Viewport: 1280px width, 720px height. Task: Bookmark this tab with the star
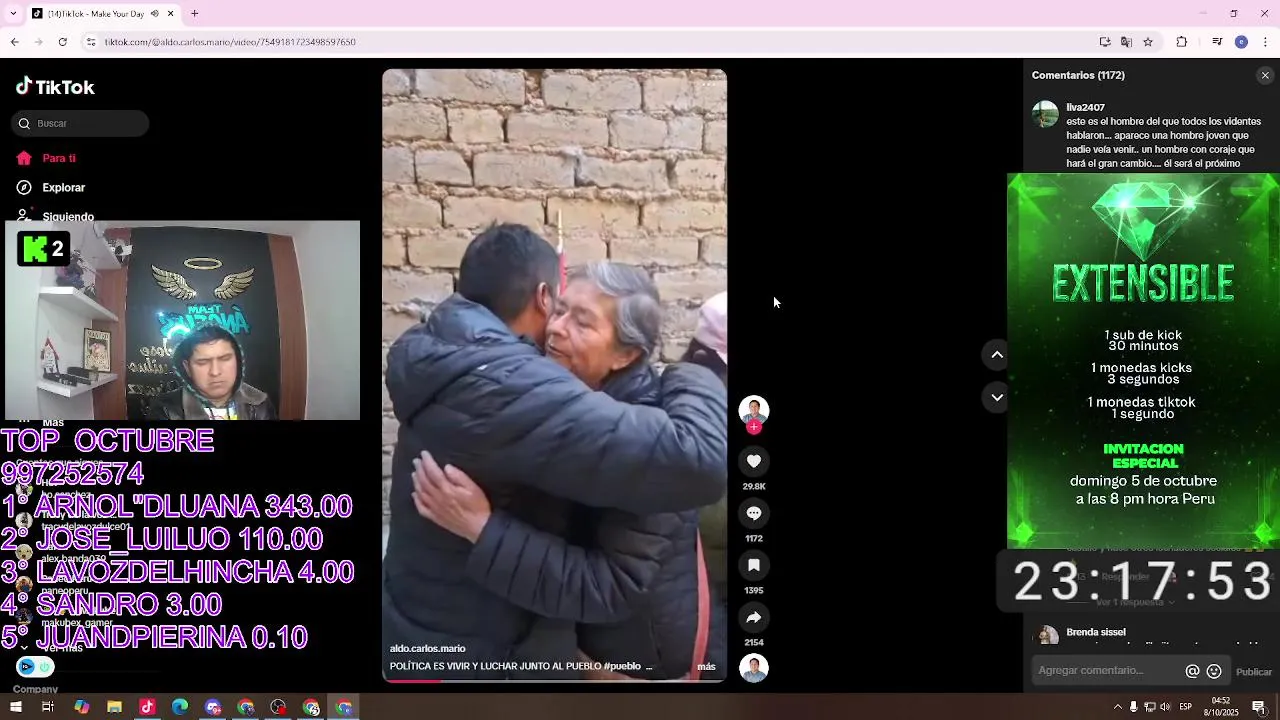(x=1148, y=42)
